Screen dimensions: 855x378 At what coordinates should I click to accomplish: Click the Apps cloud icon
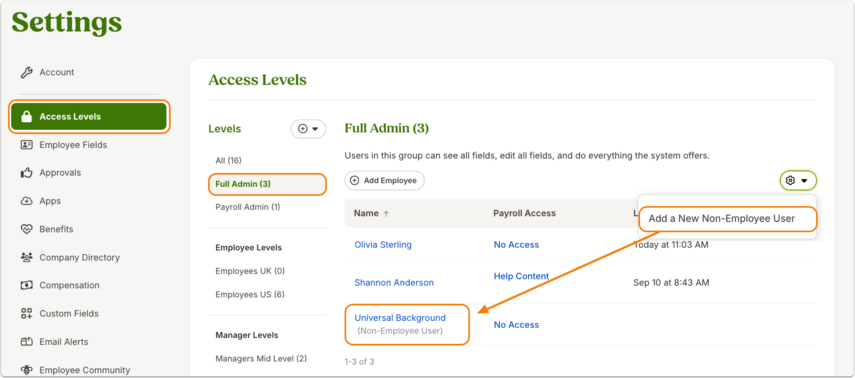26,201
